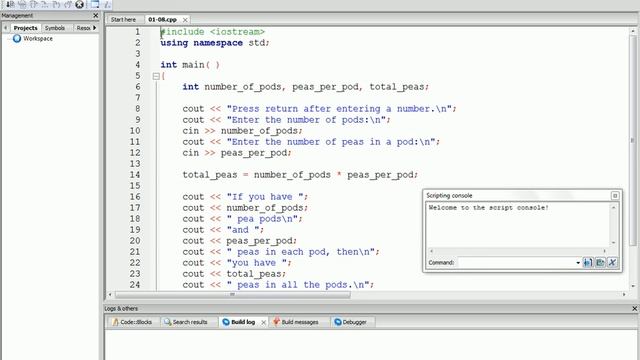The width and height of the screenshot is (640, 360).
Task: Click the editor horizontal scroll right arrow
Action: pos(624,295)
